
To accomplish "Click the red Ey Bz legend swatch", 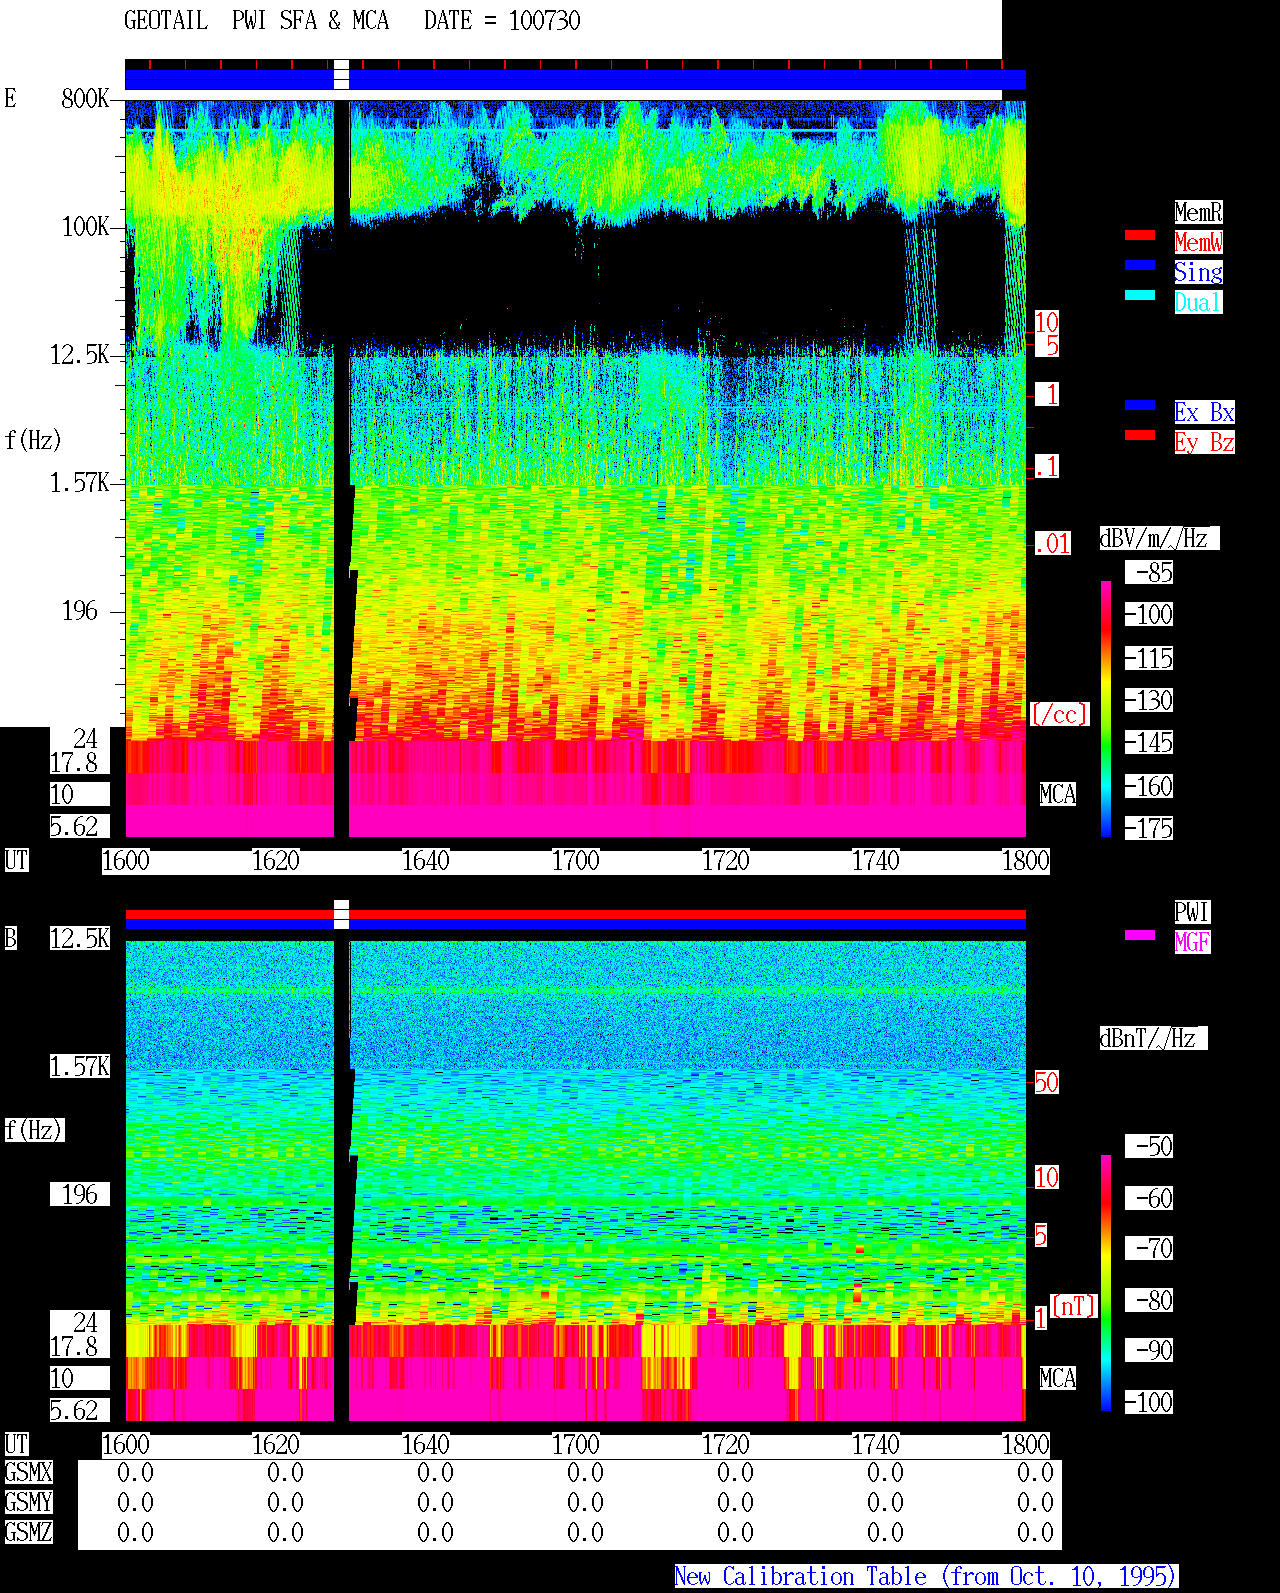I will tap(1140, 435).
